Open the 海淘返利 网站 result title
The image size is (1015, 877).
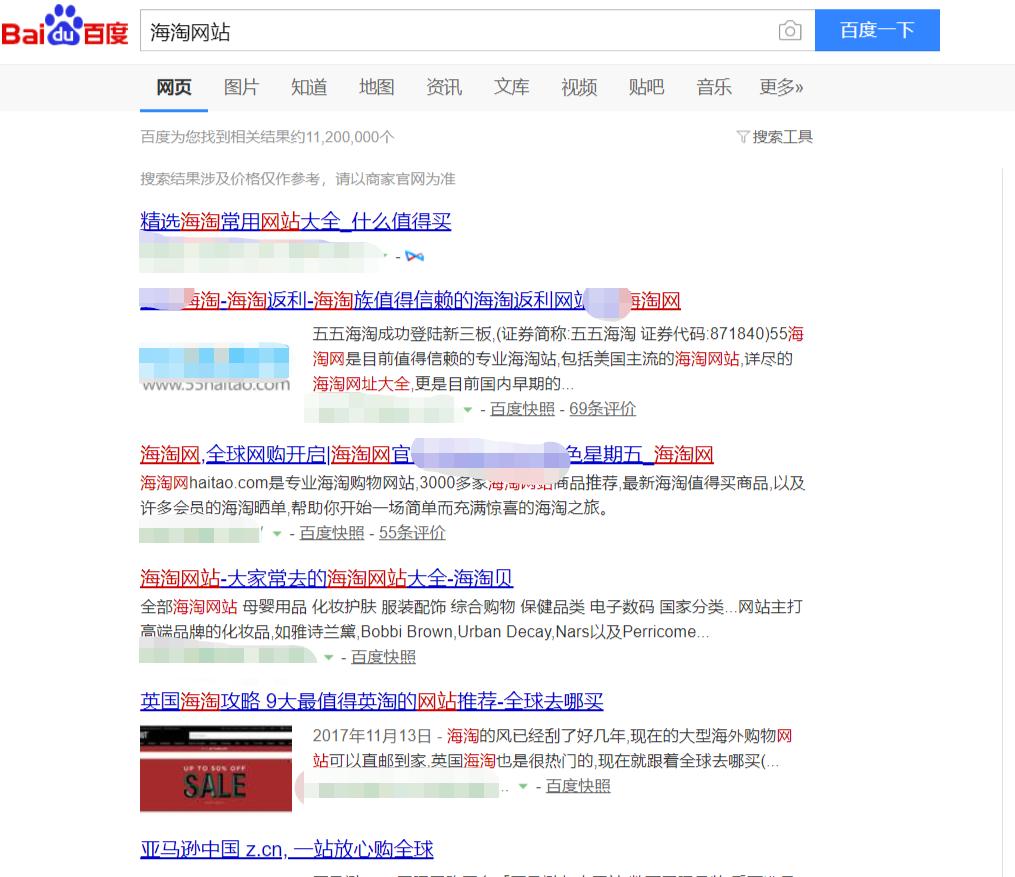click(410, 301)
